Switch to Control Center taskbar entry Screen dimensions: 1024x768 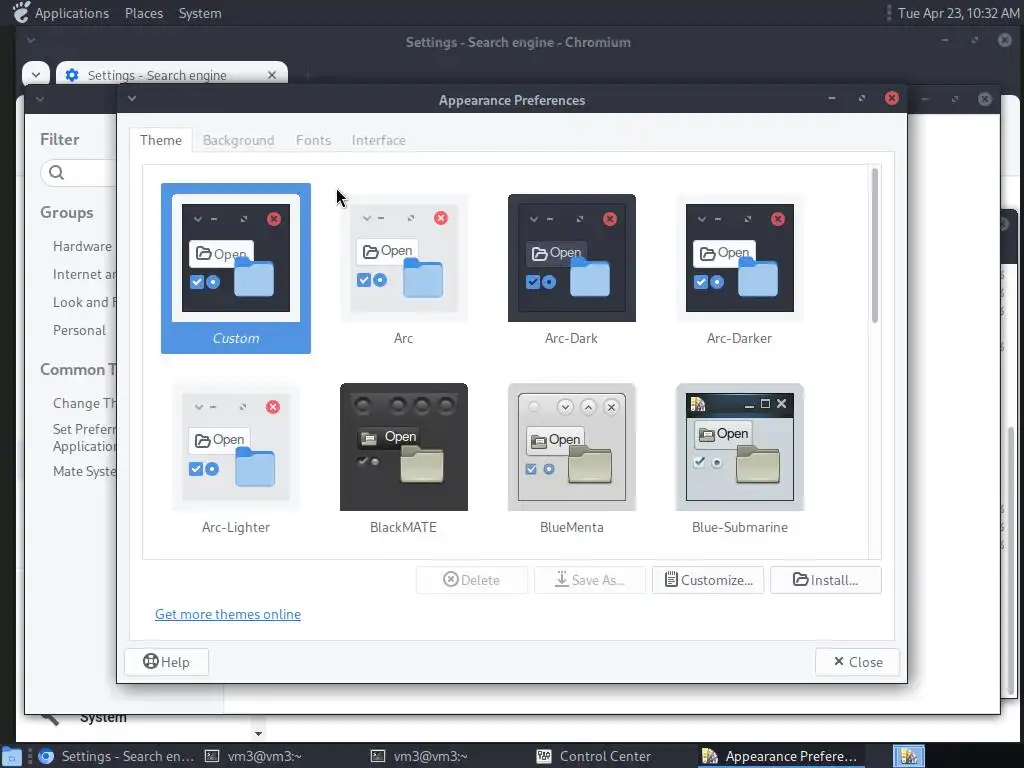coord(595,756)
